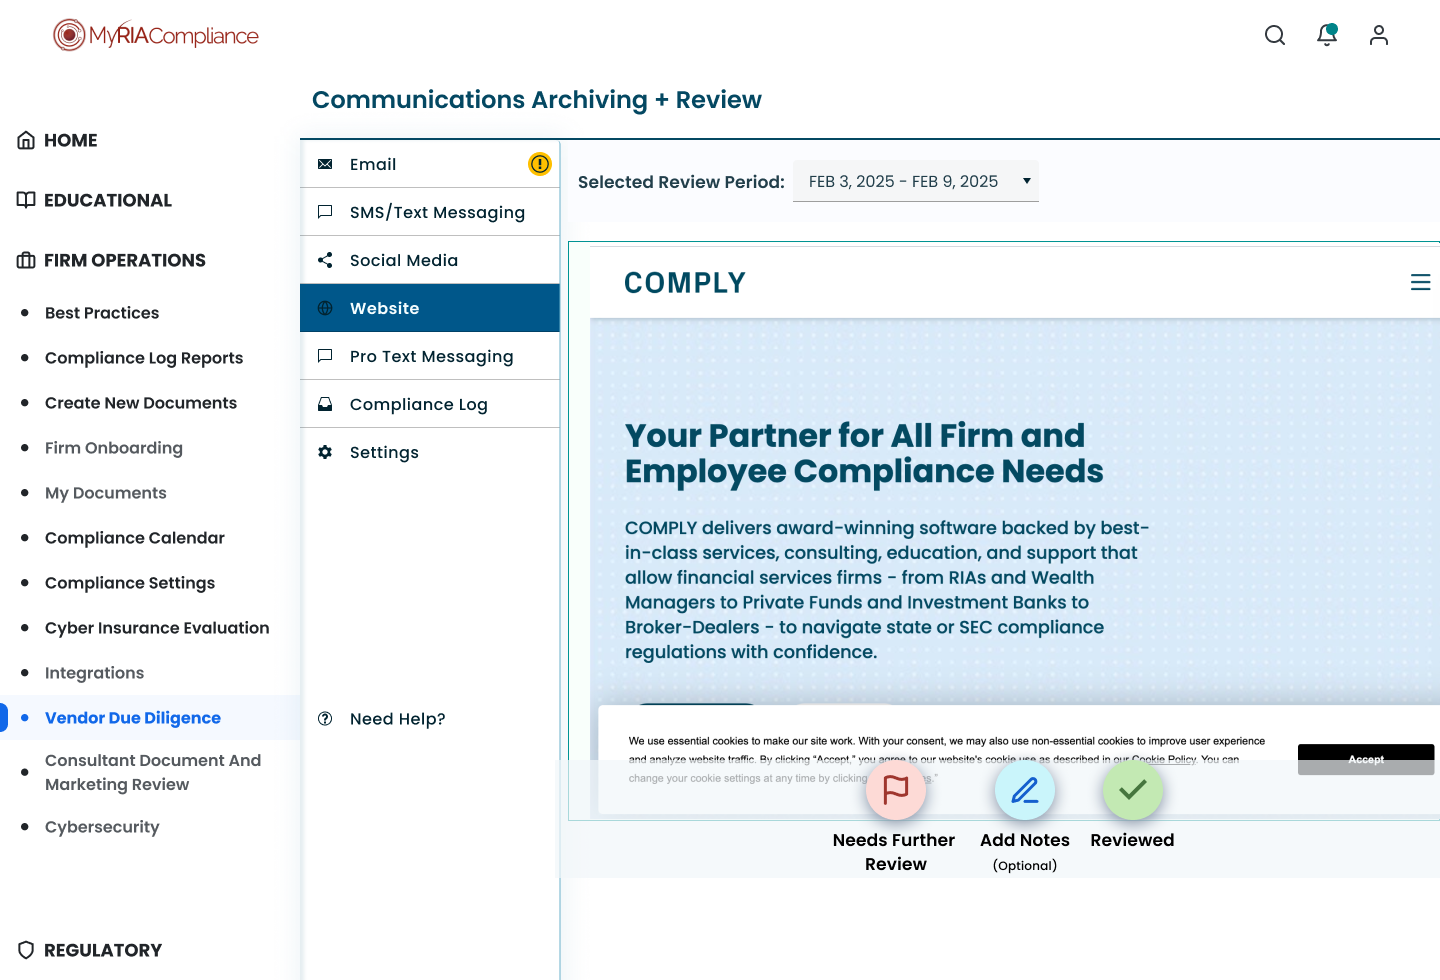Accept cookies on the COMPLY site
This screenshot has height=980, width=1440.
tap(1366, 759)
